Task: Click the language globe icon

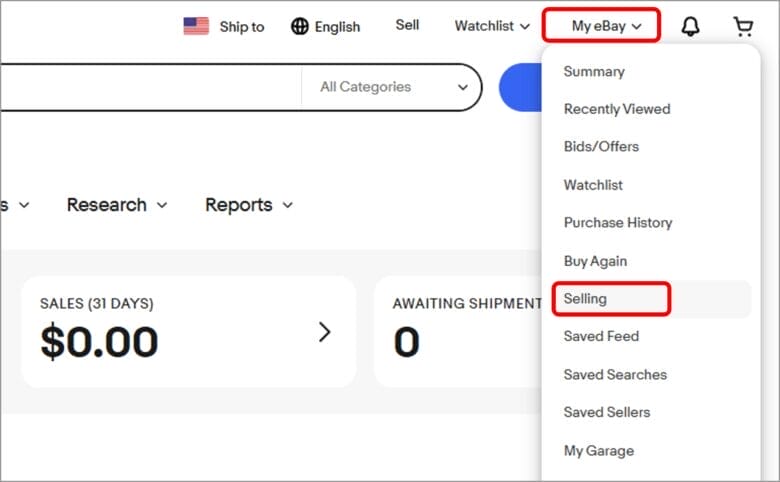Action: [300, 27]
